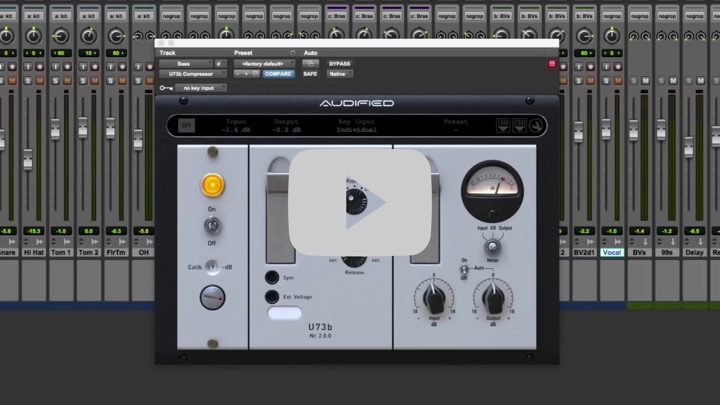Open the Vocal track nogrop group dropdown
The height and width of the screenshot is (405, 720).
pyautogui.click(x=612, y=16)
